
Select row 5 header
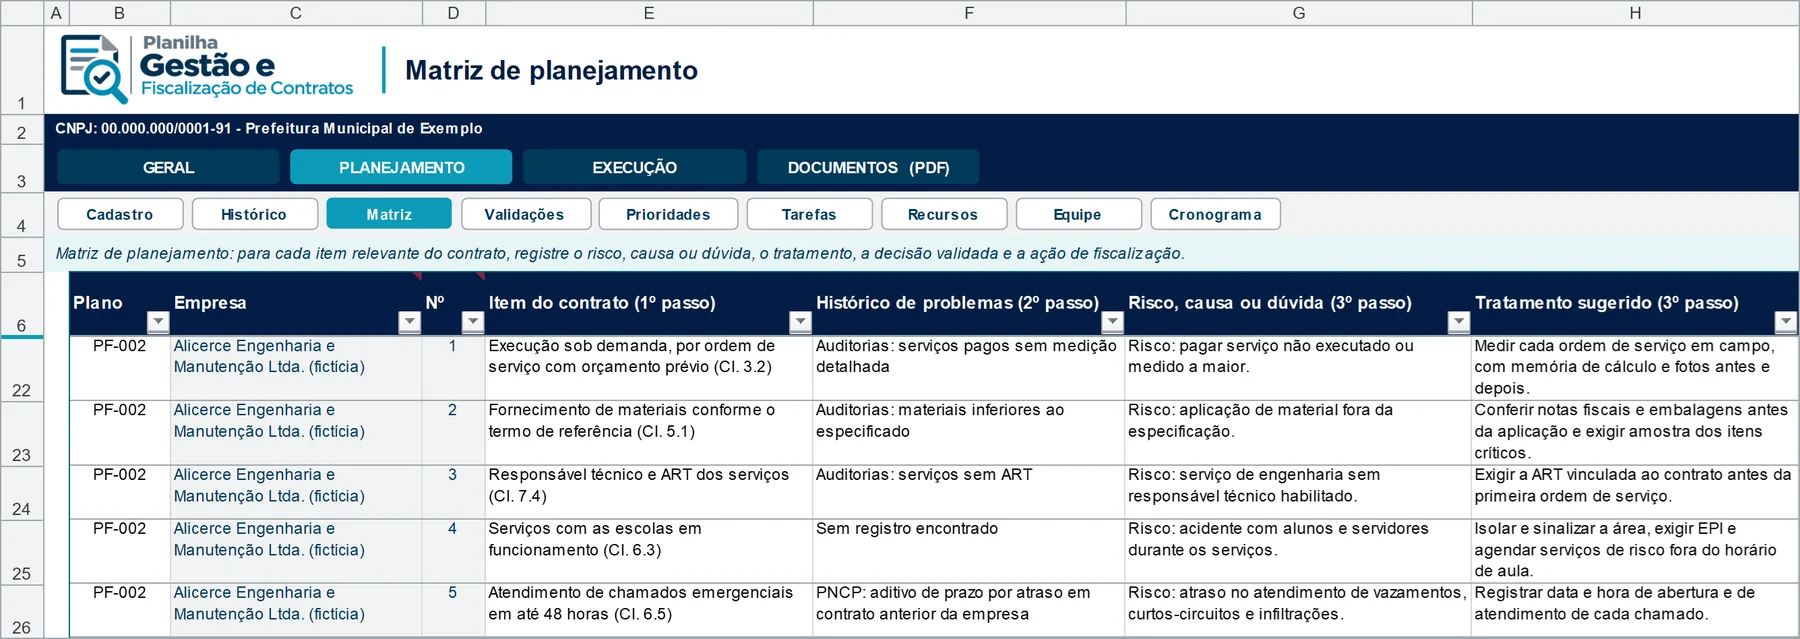22,255
